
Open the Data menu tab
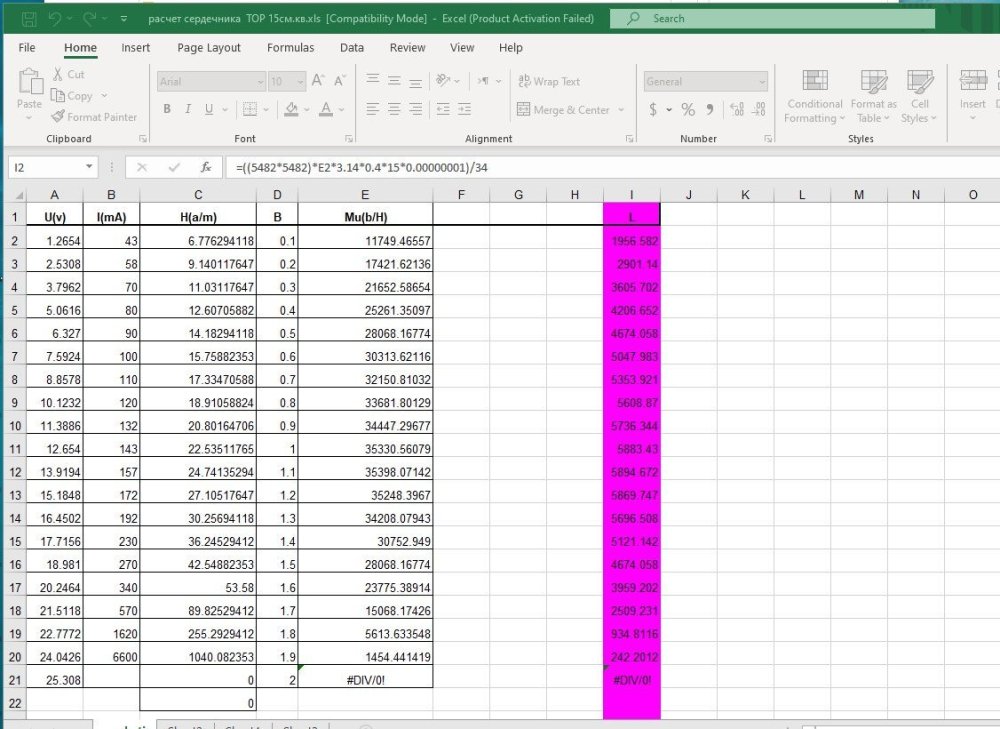click(x=351, y=47)
